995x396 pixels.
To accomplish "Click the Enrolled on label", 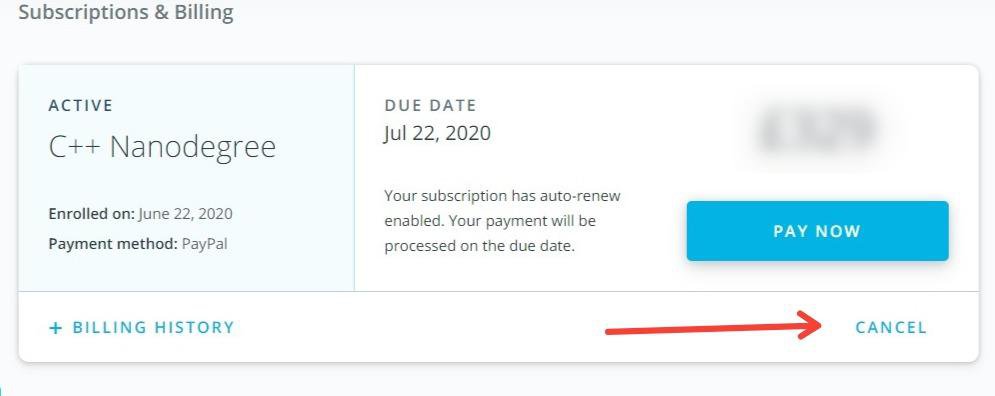I will [91, 214].
